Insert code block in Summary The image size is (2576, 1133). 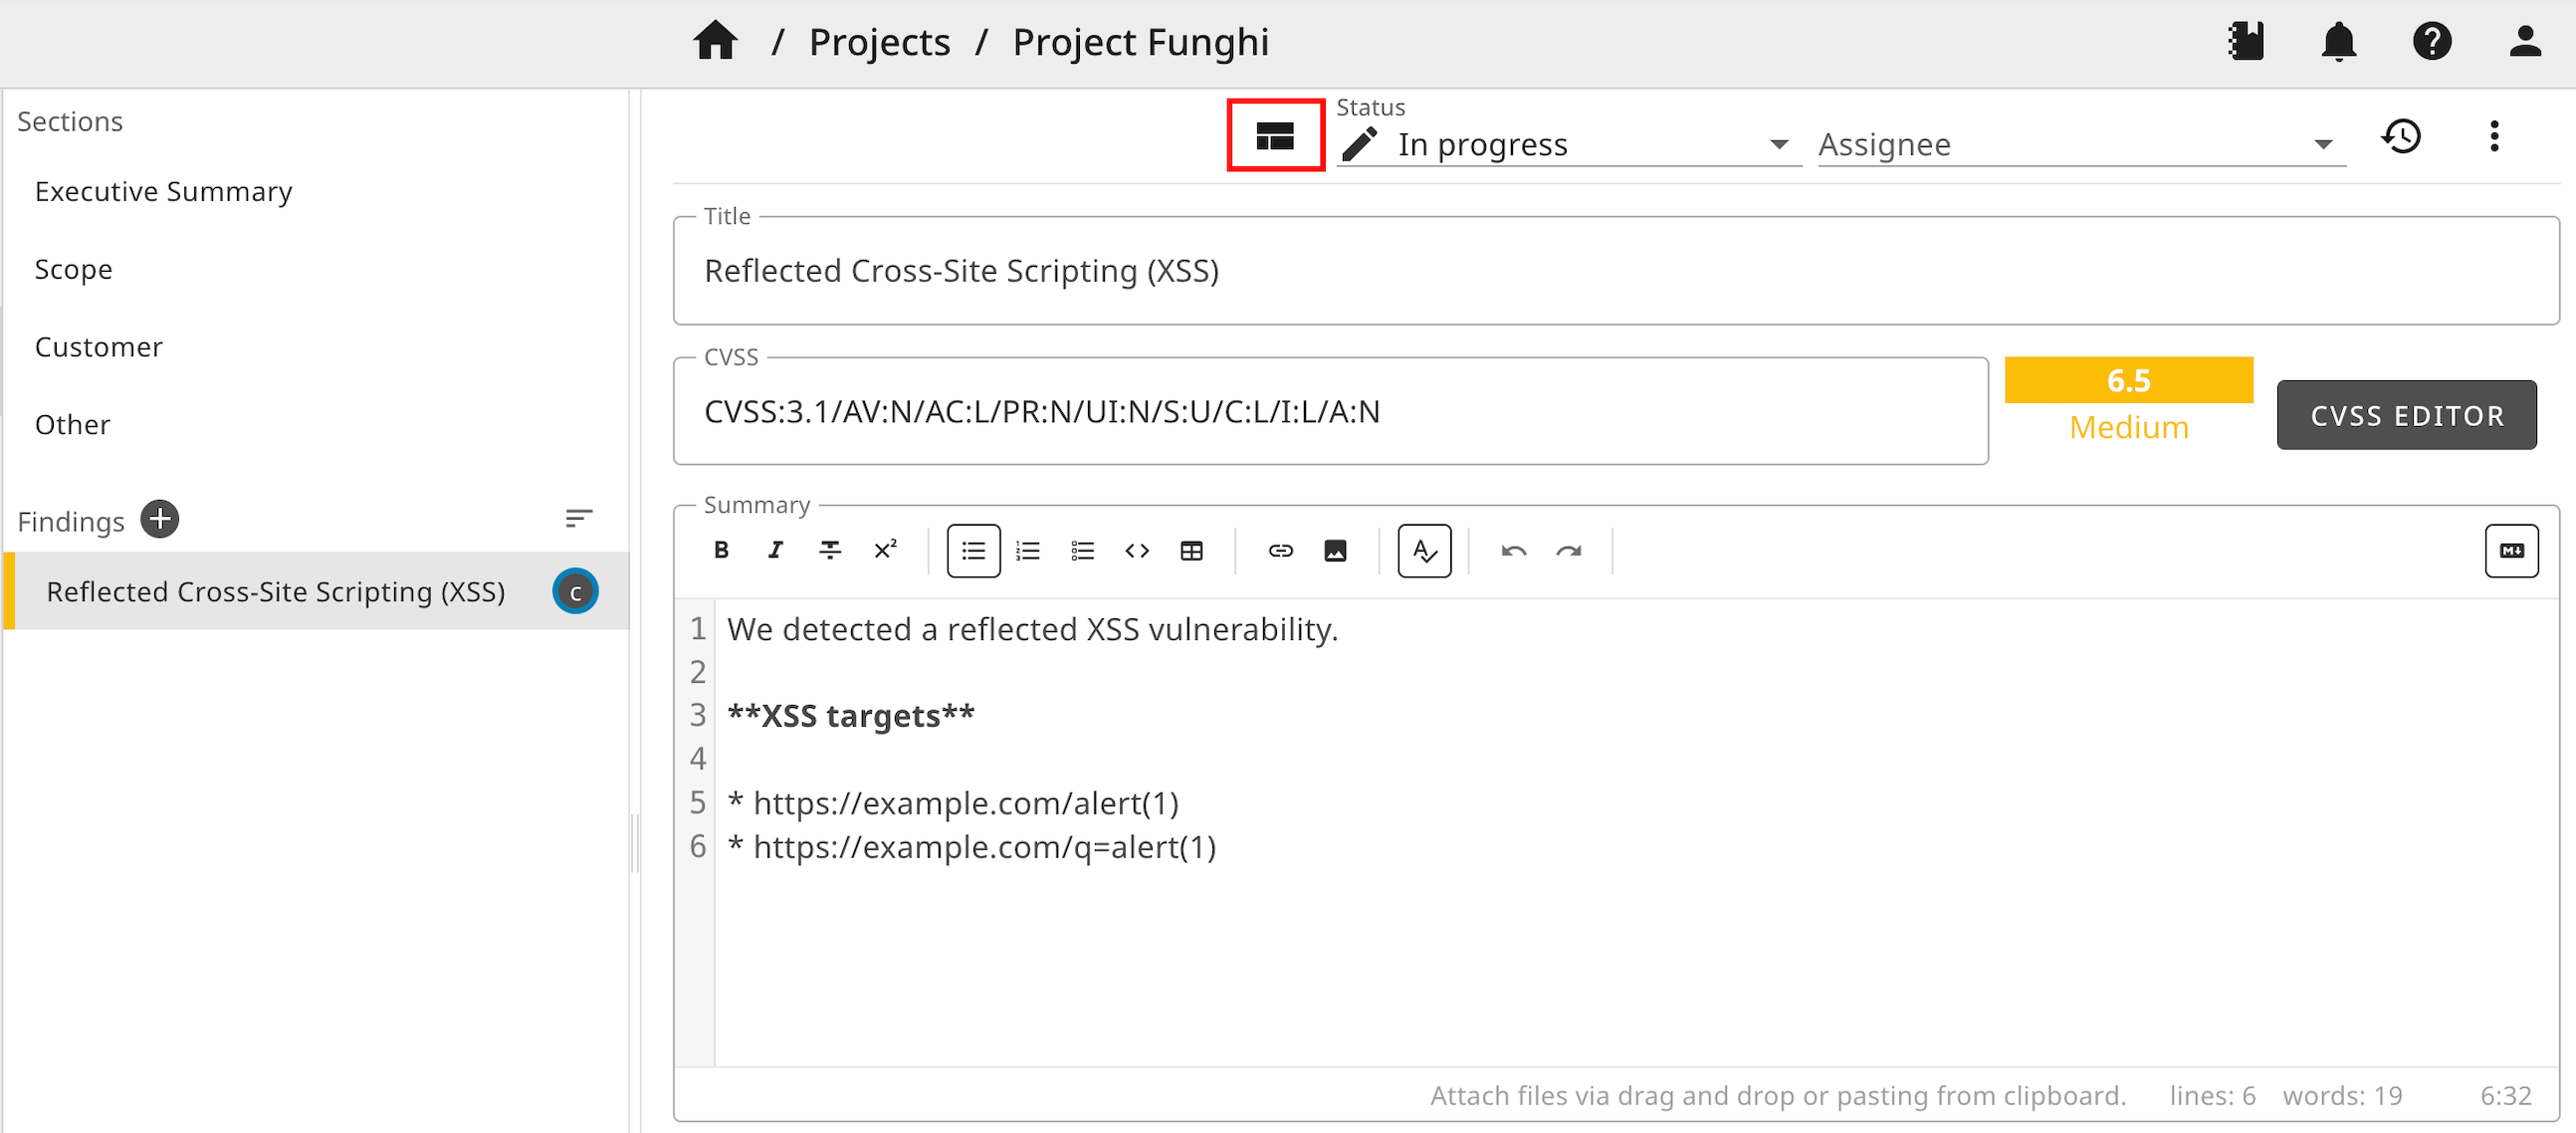point(1137,550)
